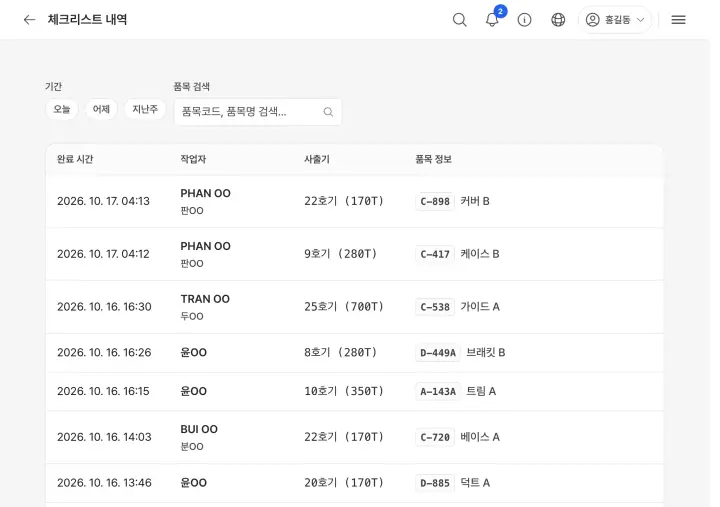Image resolution: width=720 pixels, height=507 pixels.
Task: Filter by 지난주 period chip
Action: coord(145,109)
